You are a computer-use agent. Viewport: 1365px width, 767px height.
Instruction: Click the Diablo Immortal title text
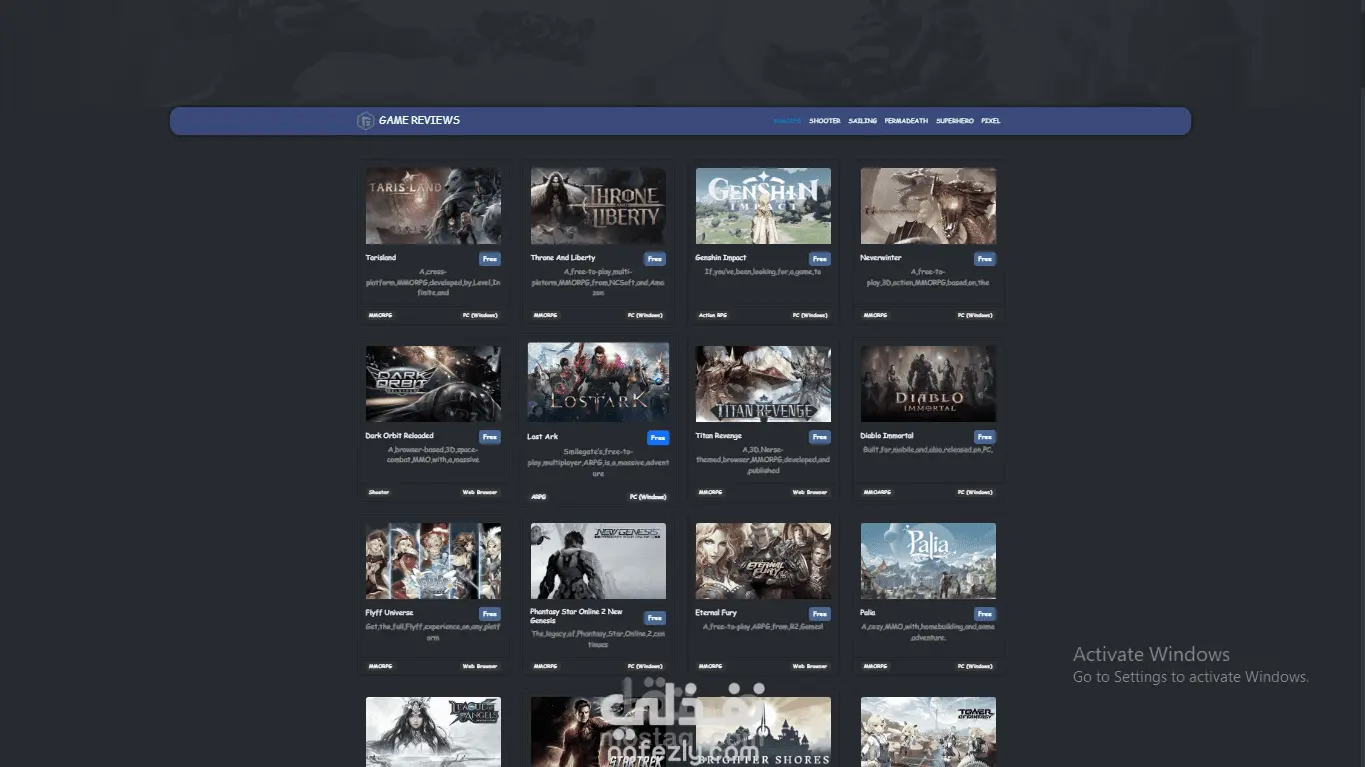point(887,436)
